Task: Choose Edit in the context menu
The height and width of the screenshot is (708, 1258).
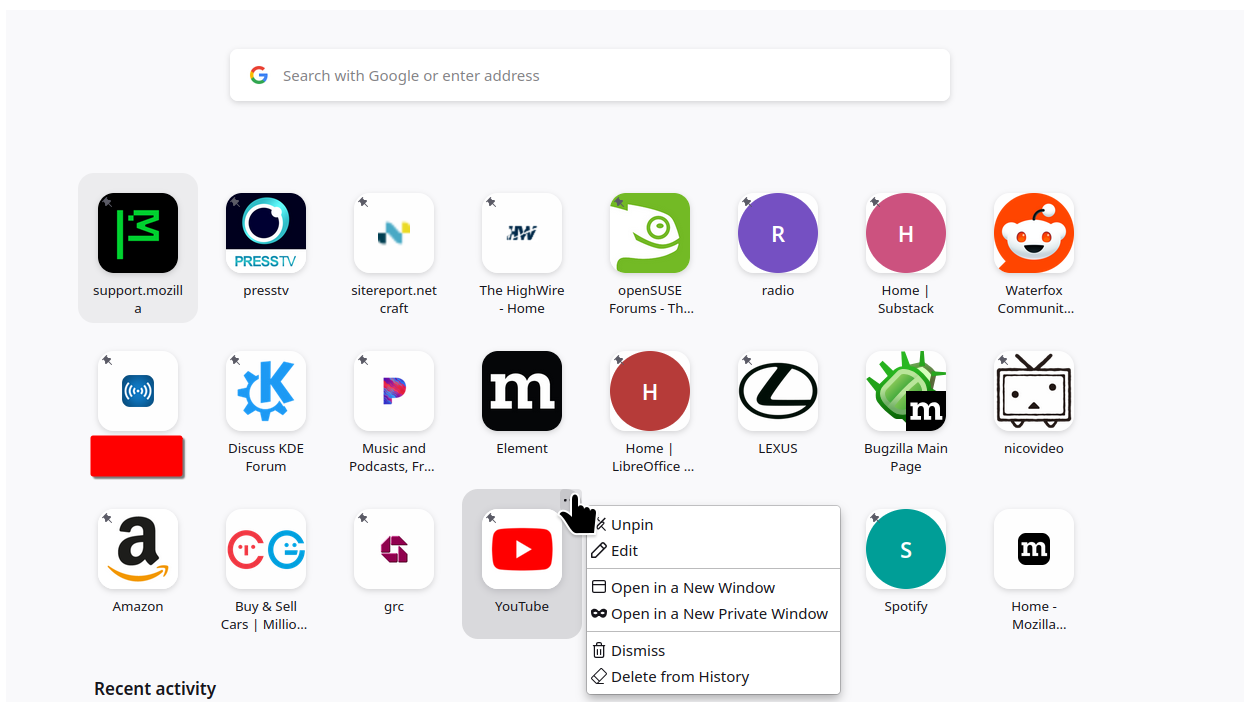Action: [713, 550]
